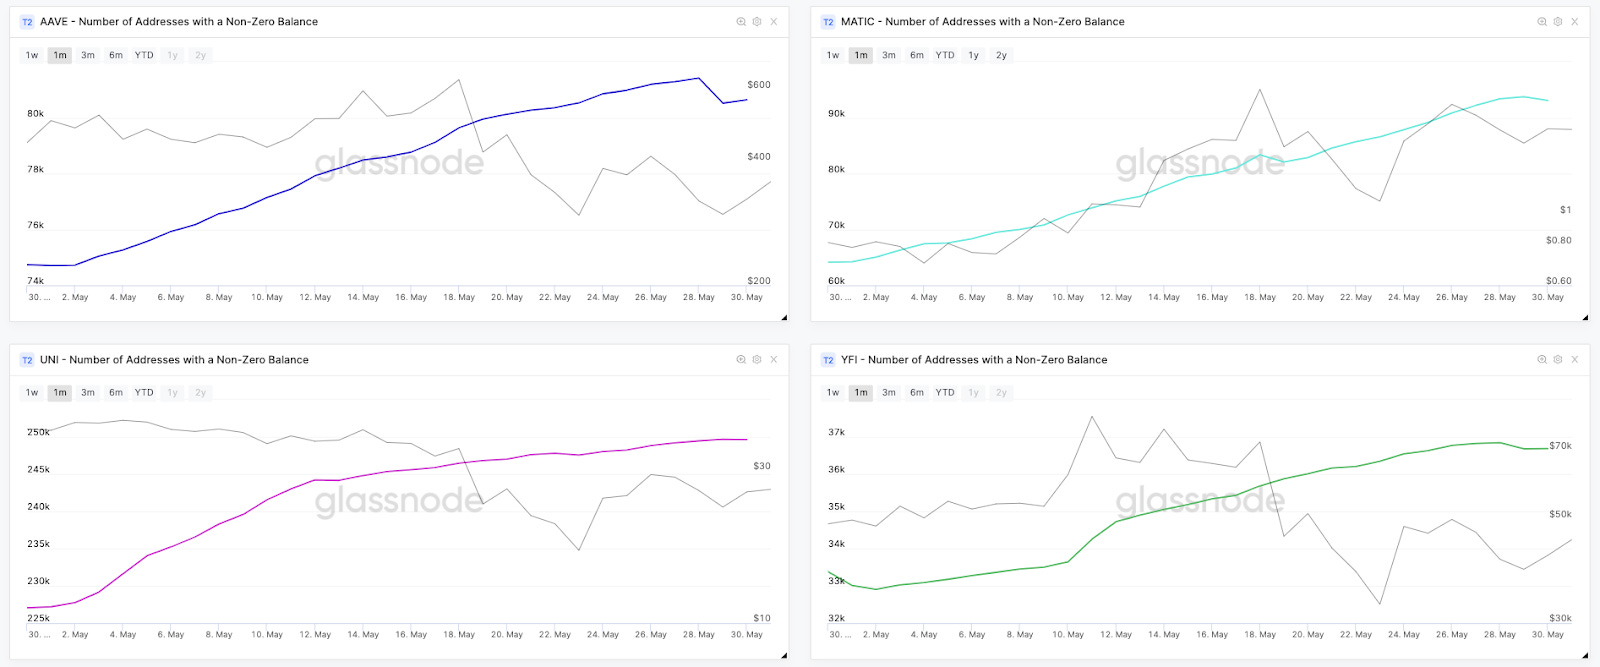
Task: Click the 250k axis label on UNI chart
Action: coord(38,433)
